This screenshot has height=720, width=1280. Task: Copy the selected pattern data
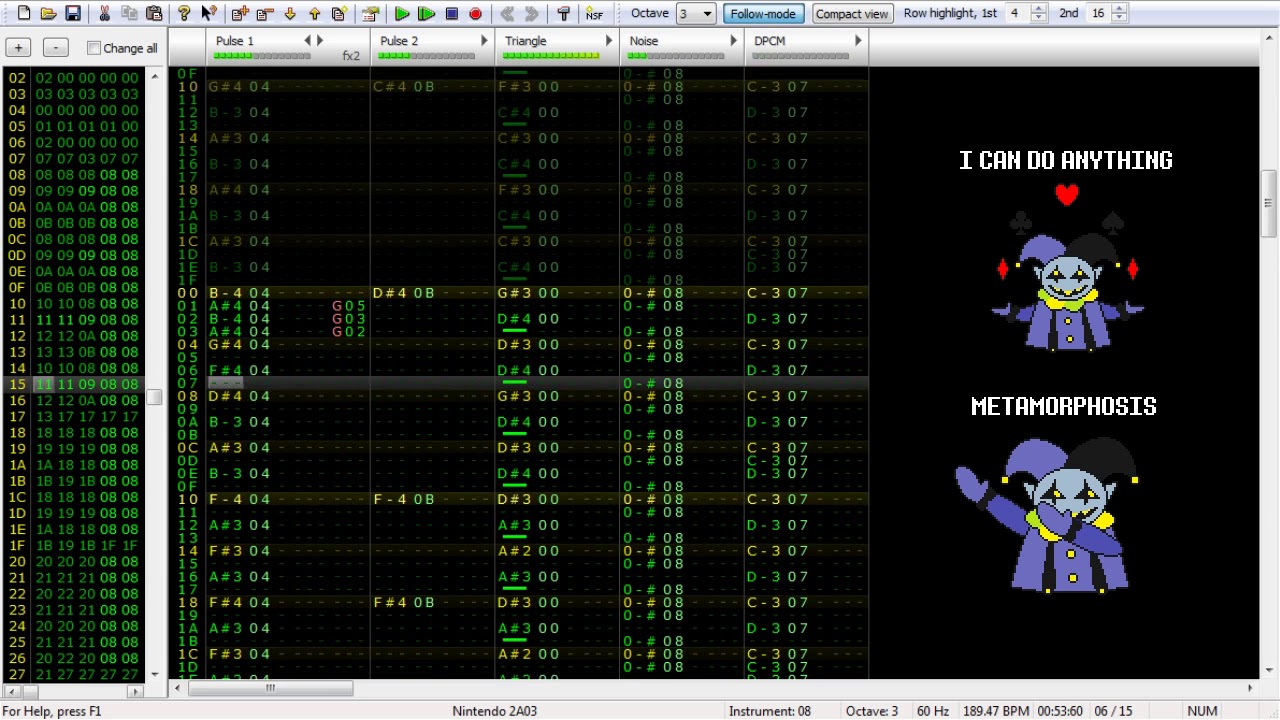129,14
